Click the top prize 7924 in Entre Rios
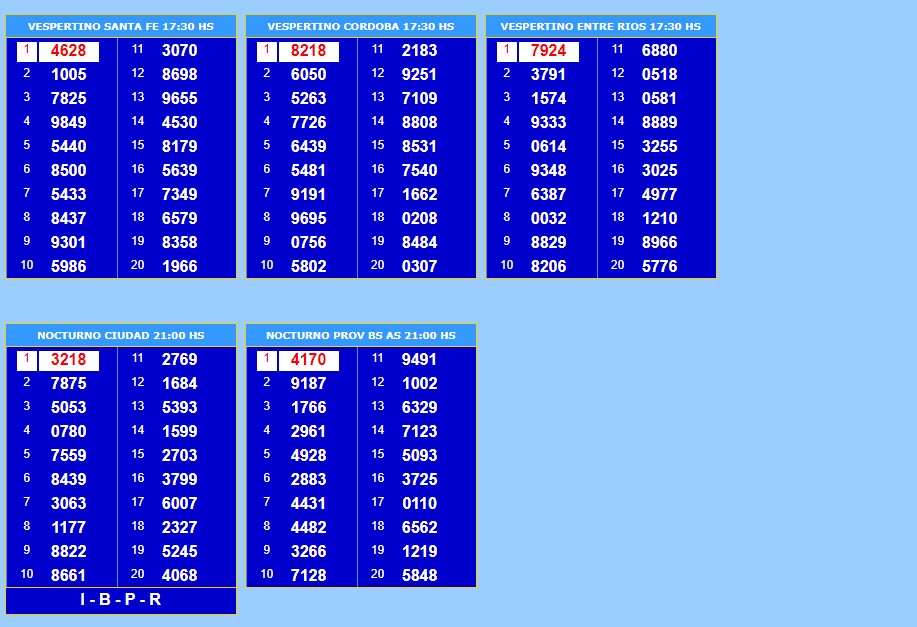Screen dimensions: 917x627 548,51
